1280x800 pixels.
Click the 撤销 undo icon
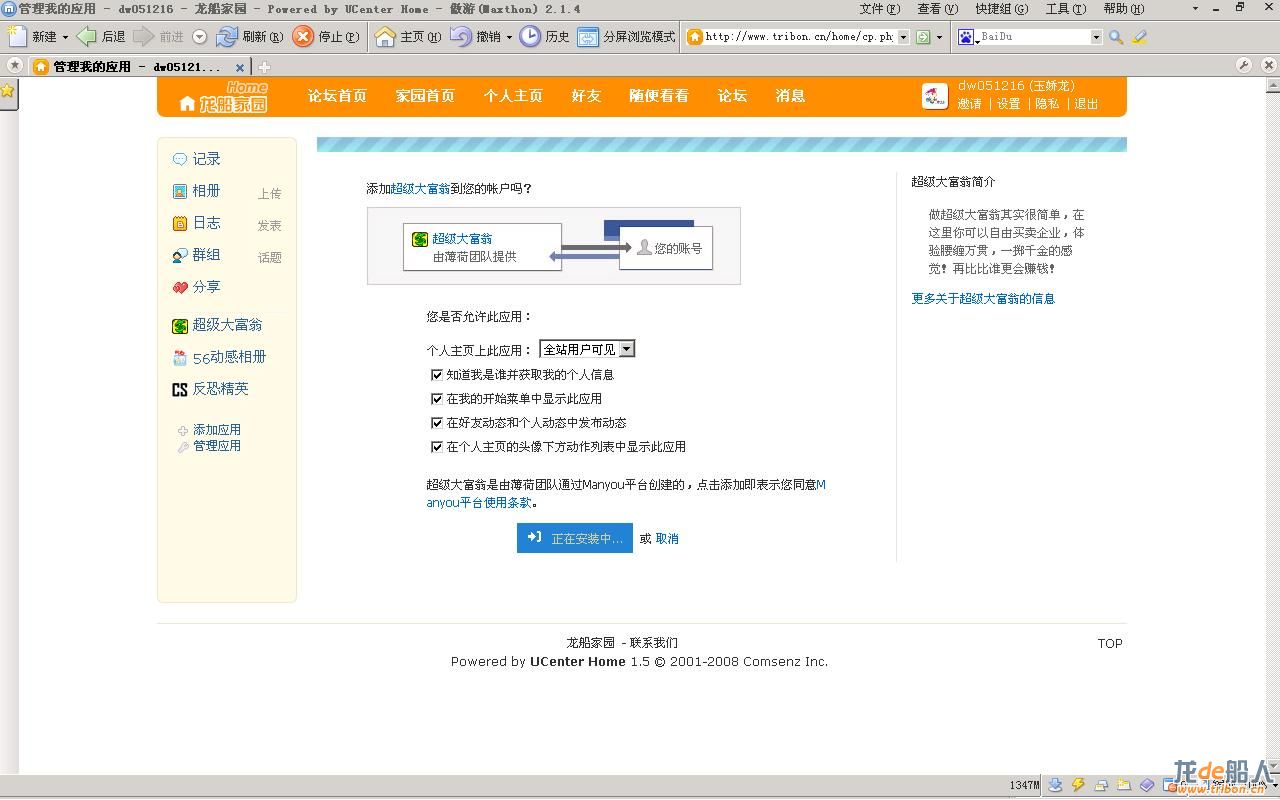[461, 37]
